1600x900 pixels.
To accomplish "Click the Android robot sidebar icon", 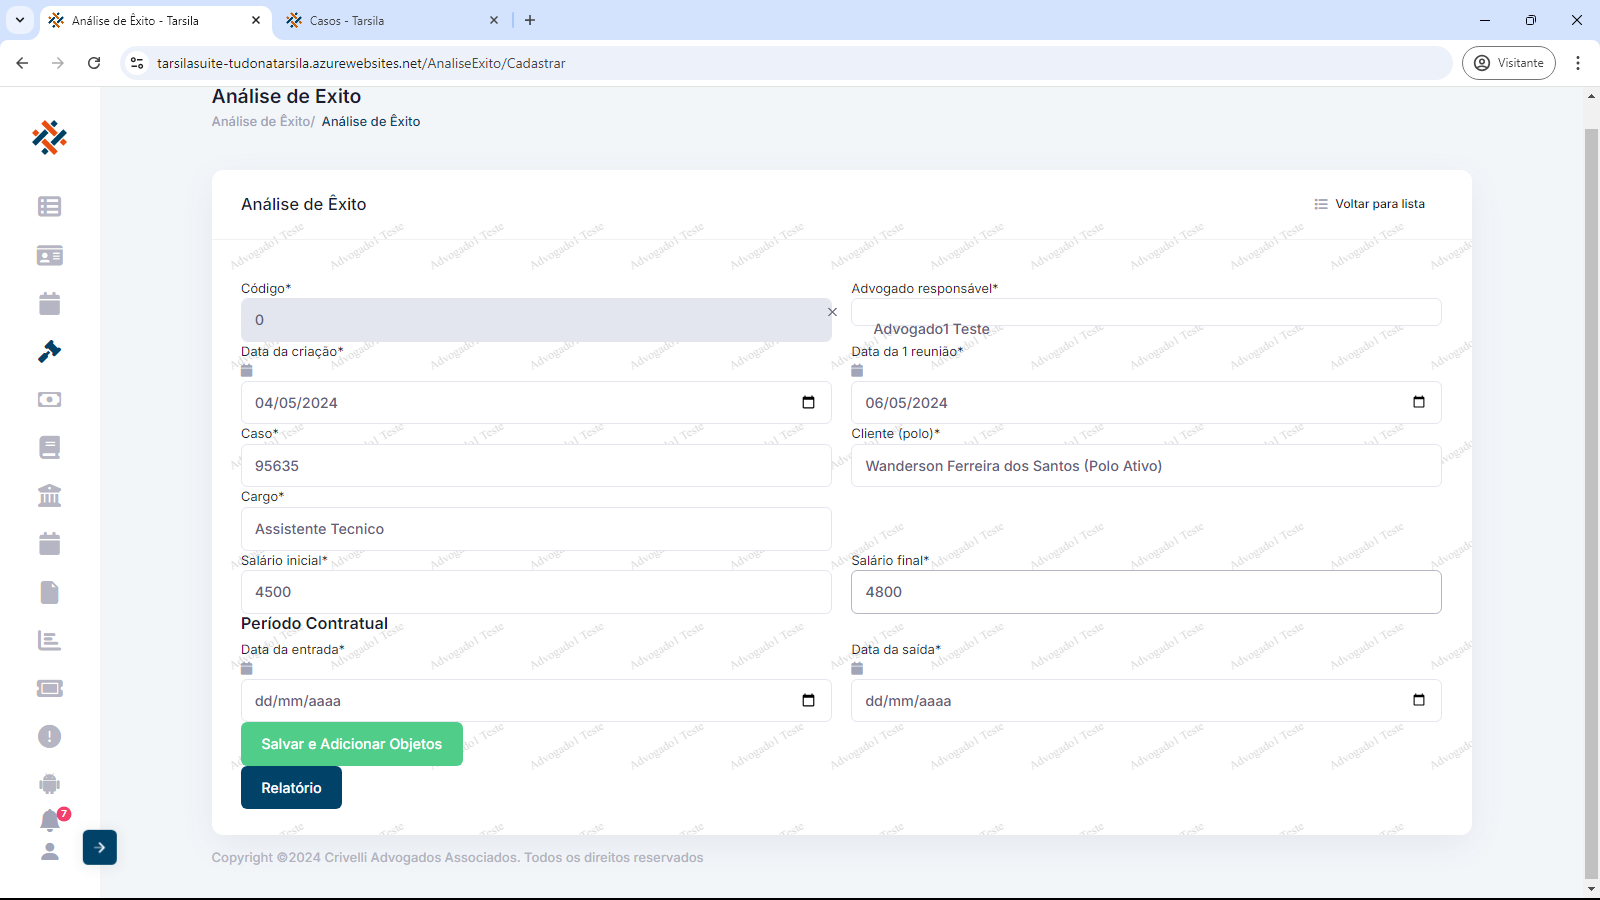I will (49, 784).
